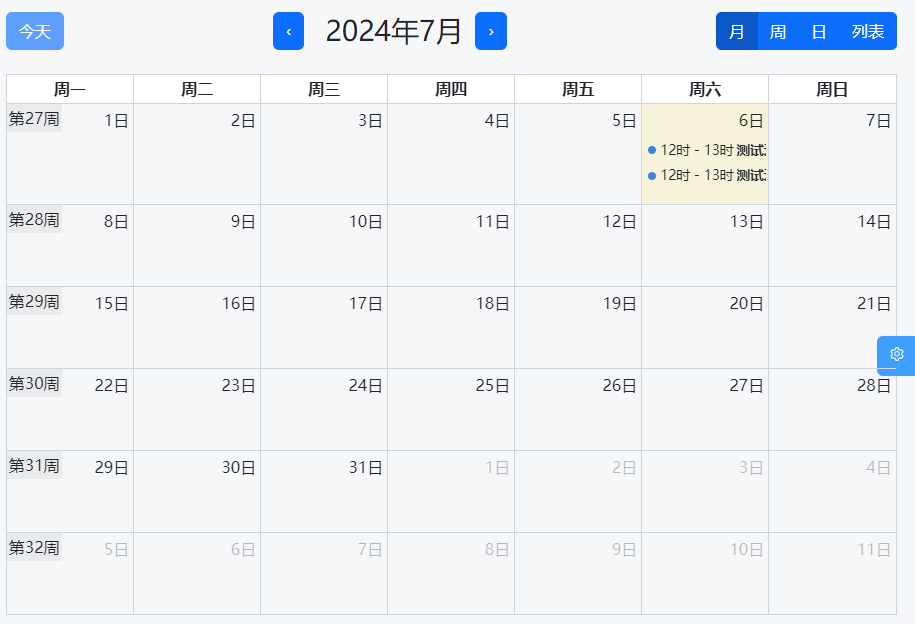Select date 31日

tap(365, 468)
